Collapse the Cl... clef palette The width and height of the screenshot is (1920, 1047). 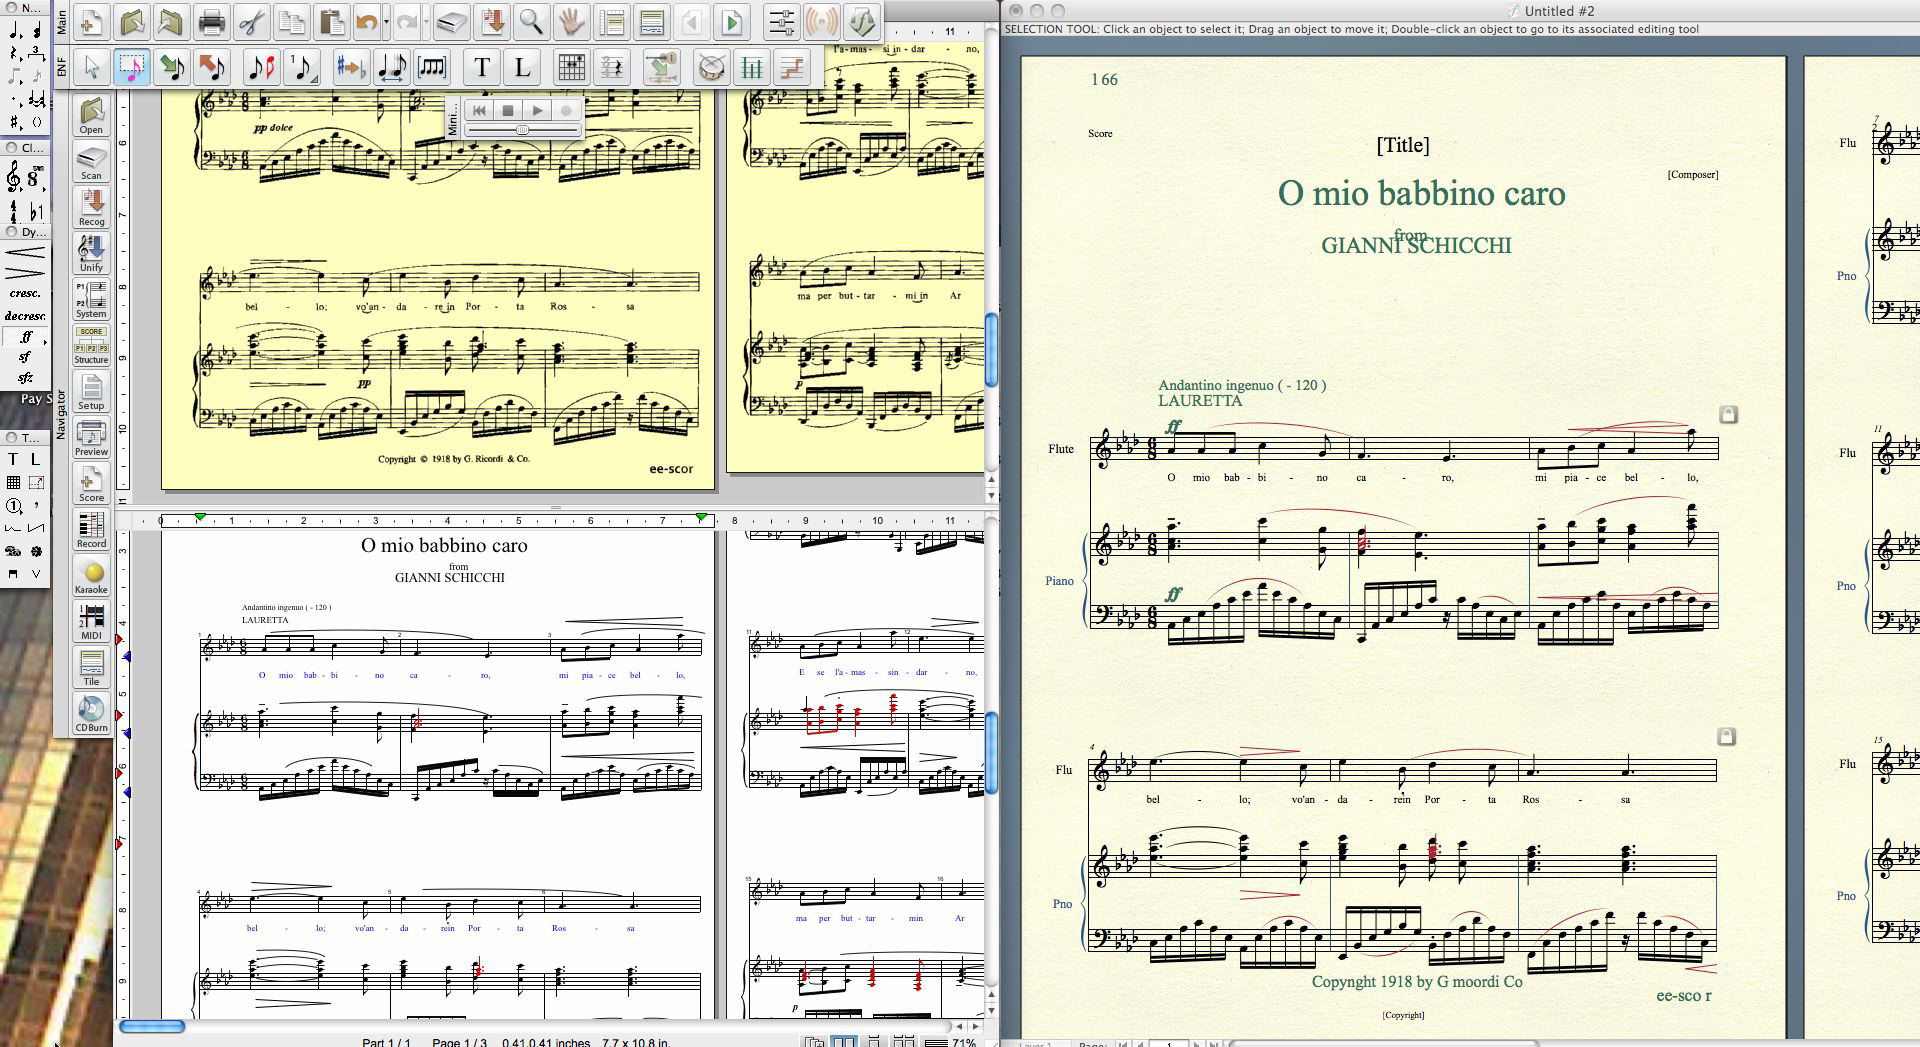[12, 147]
